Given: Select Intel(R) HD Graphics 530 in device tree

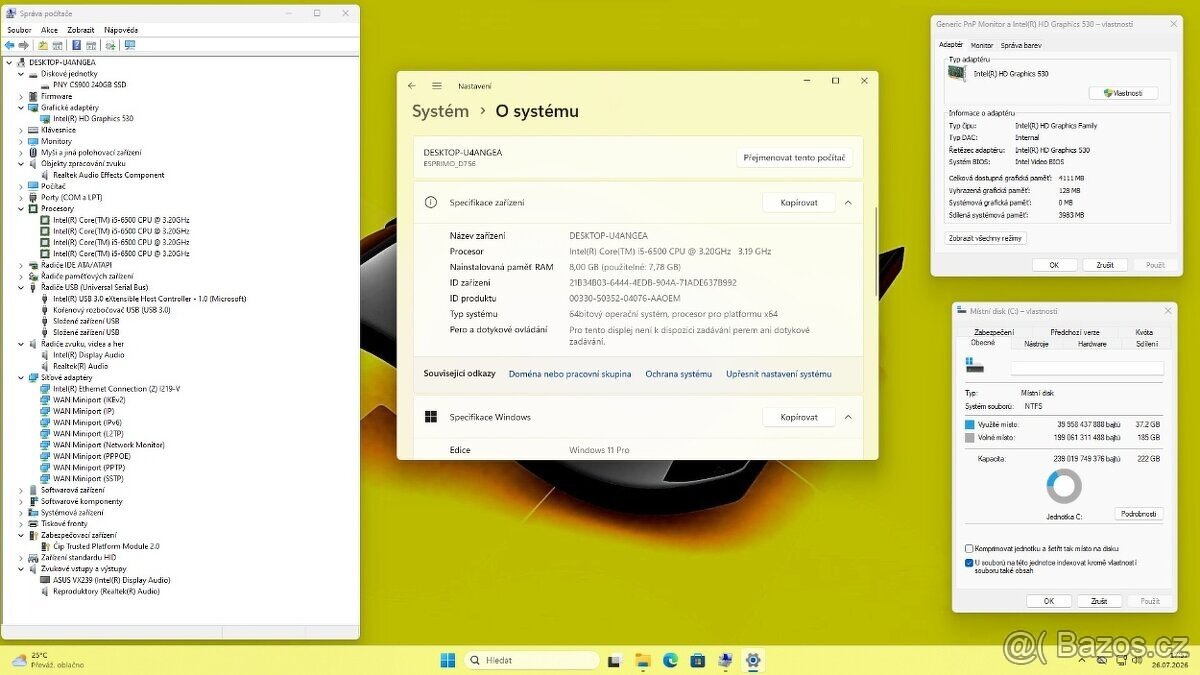Looking at the screenshot, I should (x=93, y=118).
